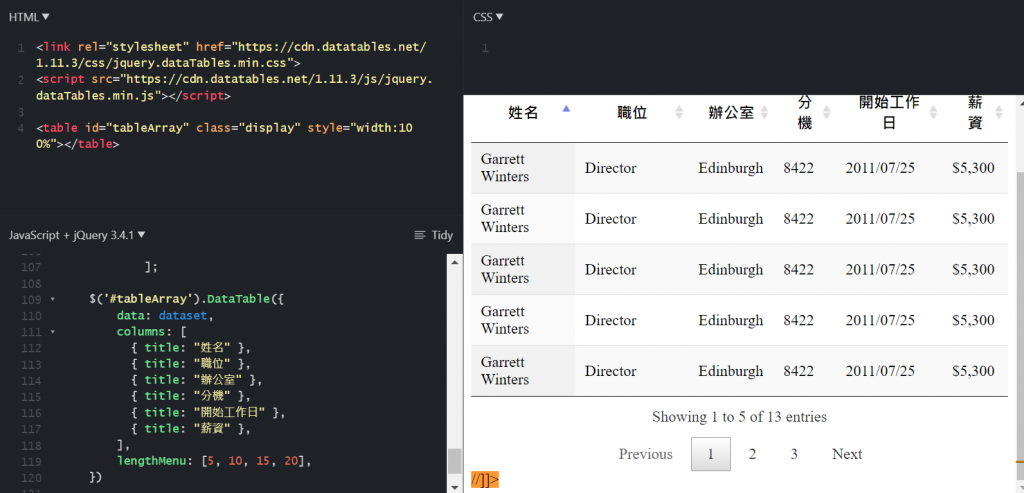Image resolution: width=1024 pixels, height=493 pixels.
Task: Click the "data: dataset," code line
Action: pos(165,315)
